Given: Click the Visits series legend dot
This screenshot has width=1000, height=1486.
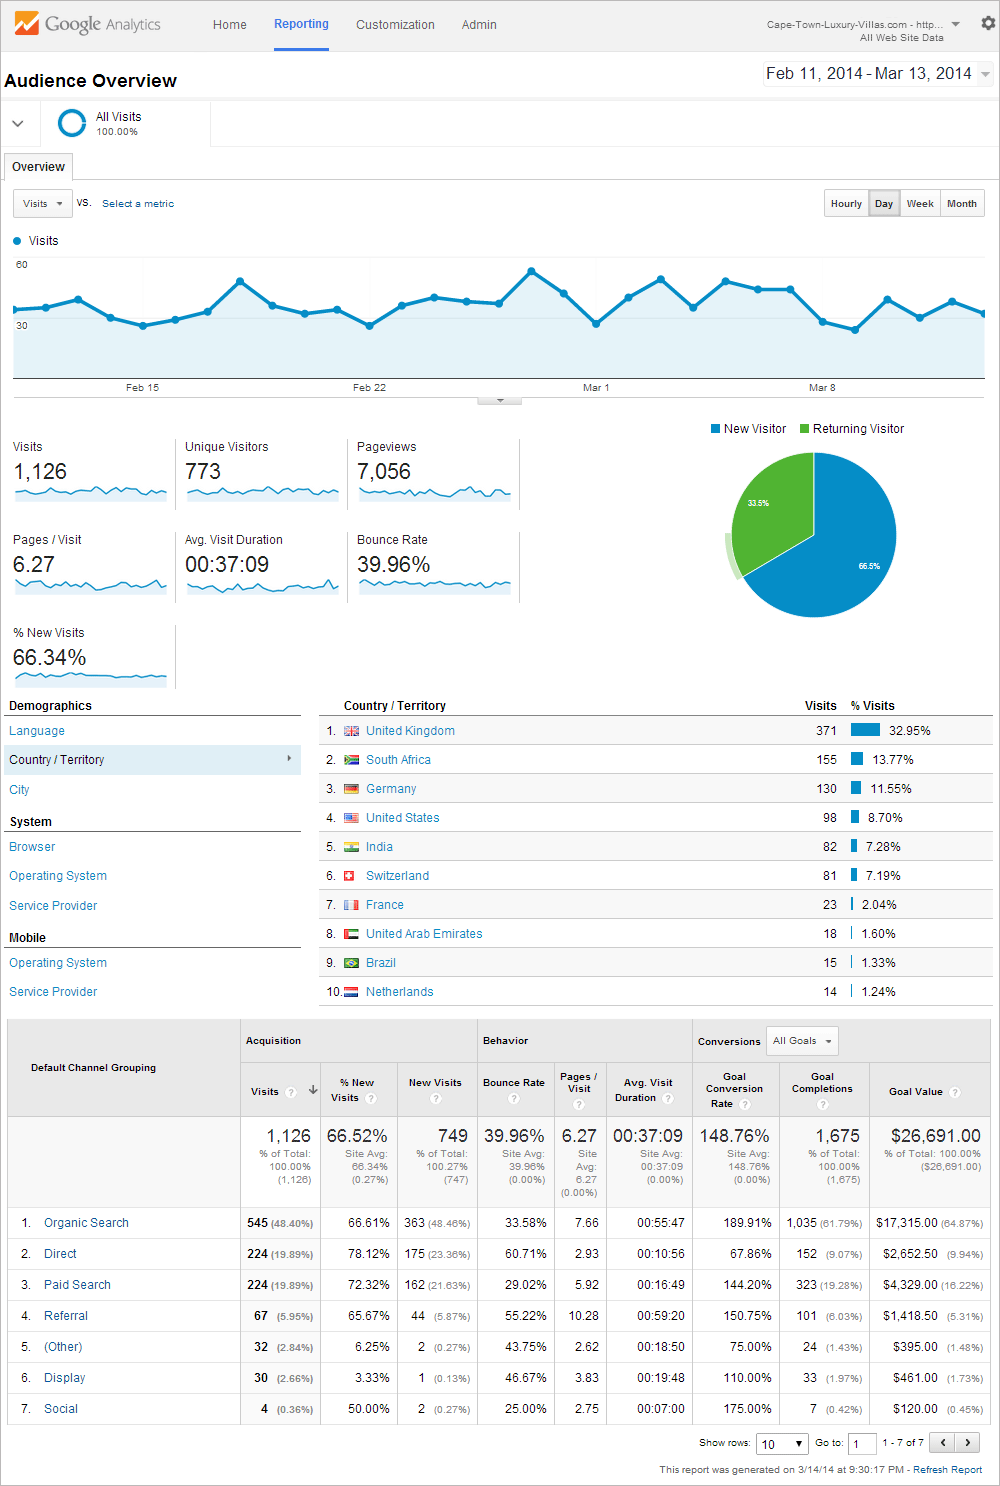Looking at the screenshot, I should click(17, 241).
